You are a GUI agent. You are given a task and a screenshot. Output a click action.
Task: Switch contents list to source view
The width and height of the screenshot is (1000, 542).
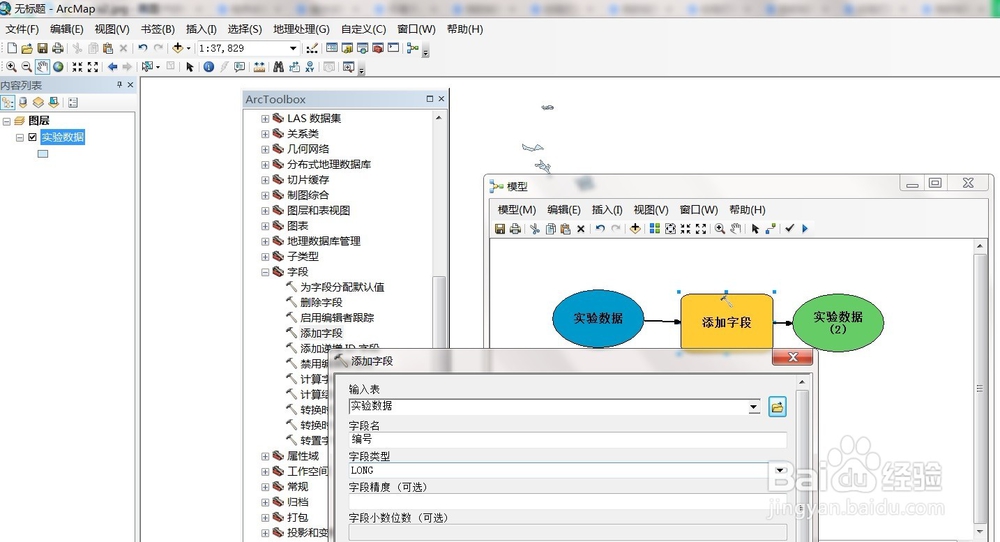coord(23,103)
